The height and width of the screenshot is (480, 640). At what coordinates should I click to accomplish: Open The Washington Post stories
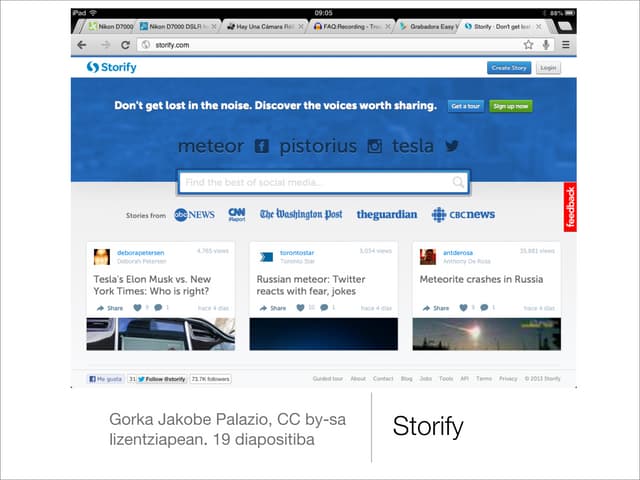click(301, 215)
